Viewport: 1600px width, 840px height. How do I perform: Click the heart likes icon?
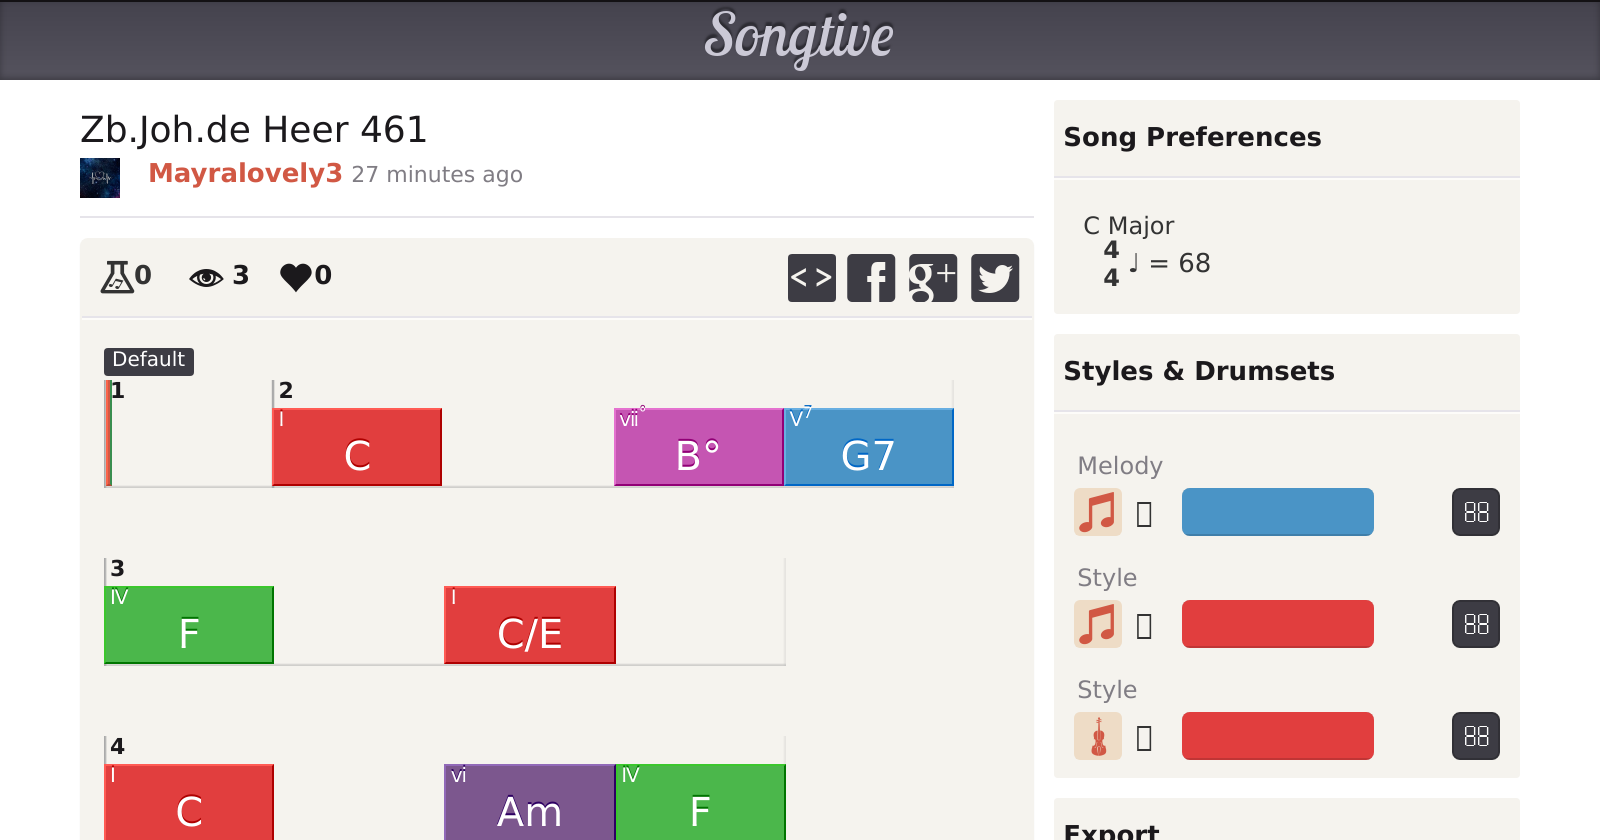pyautogui.click(x=296, y=276)
